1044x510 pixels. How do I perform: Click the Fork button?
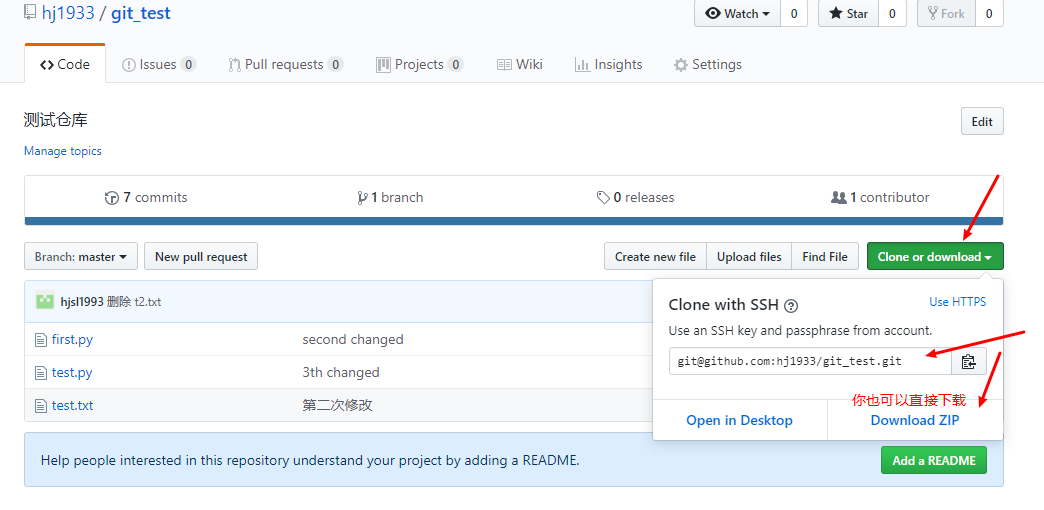pos(946,13)
